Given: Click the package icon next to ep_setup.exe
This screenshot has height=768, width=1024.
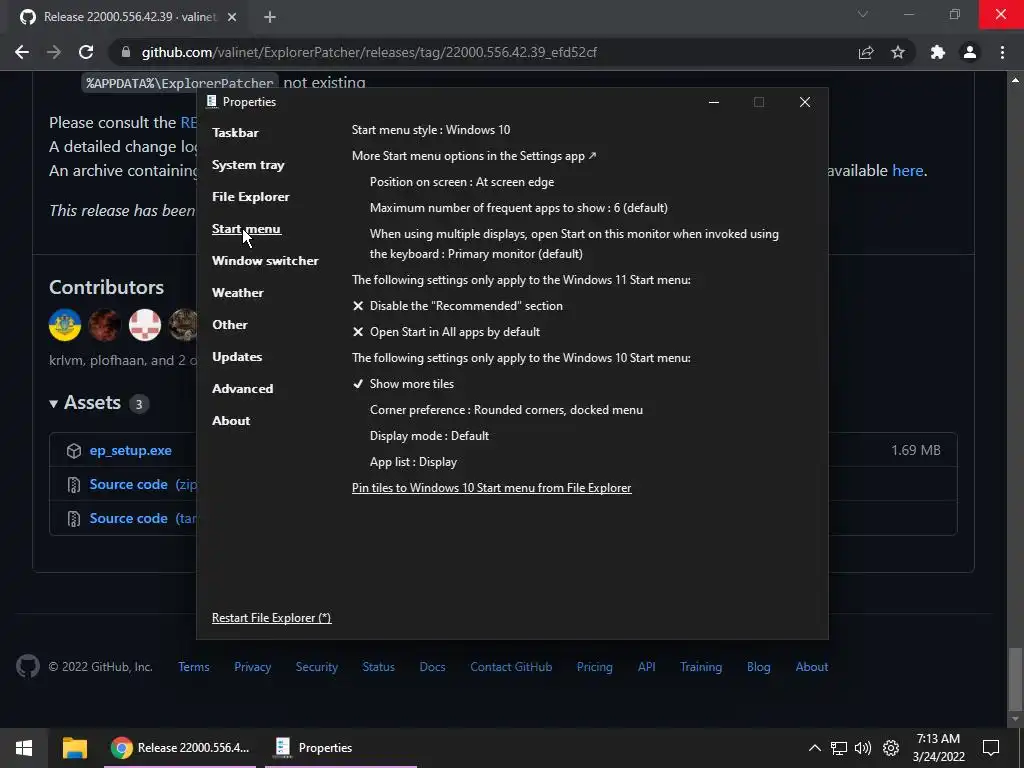Looking at the screenshot, I should [74, 451].
